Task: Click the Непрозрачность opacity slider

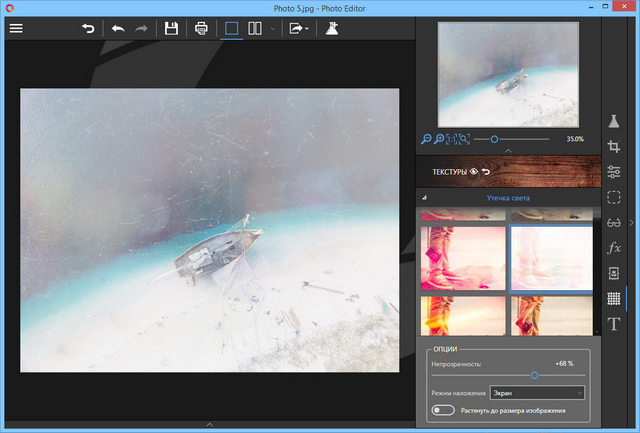Action: (x=534, y=375)
